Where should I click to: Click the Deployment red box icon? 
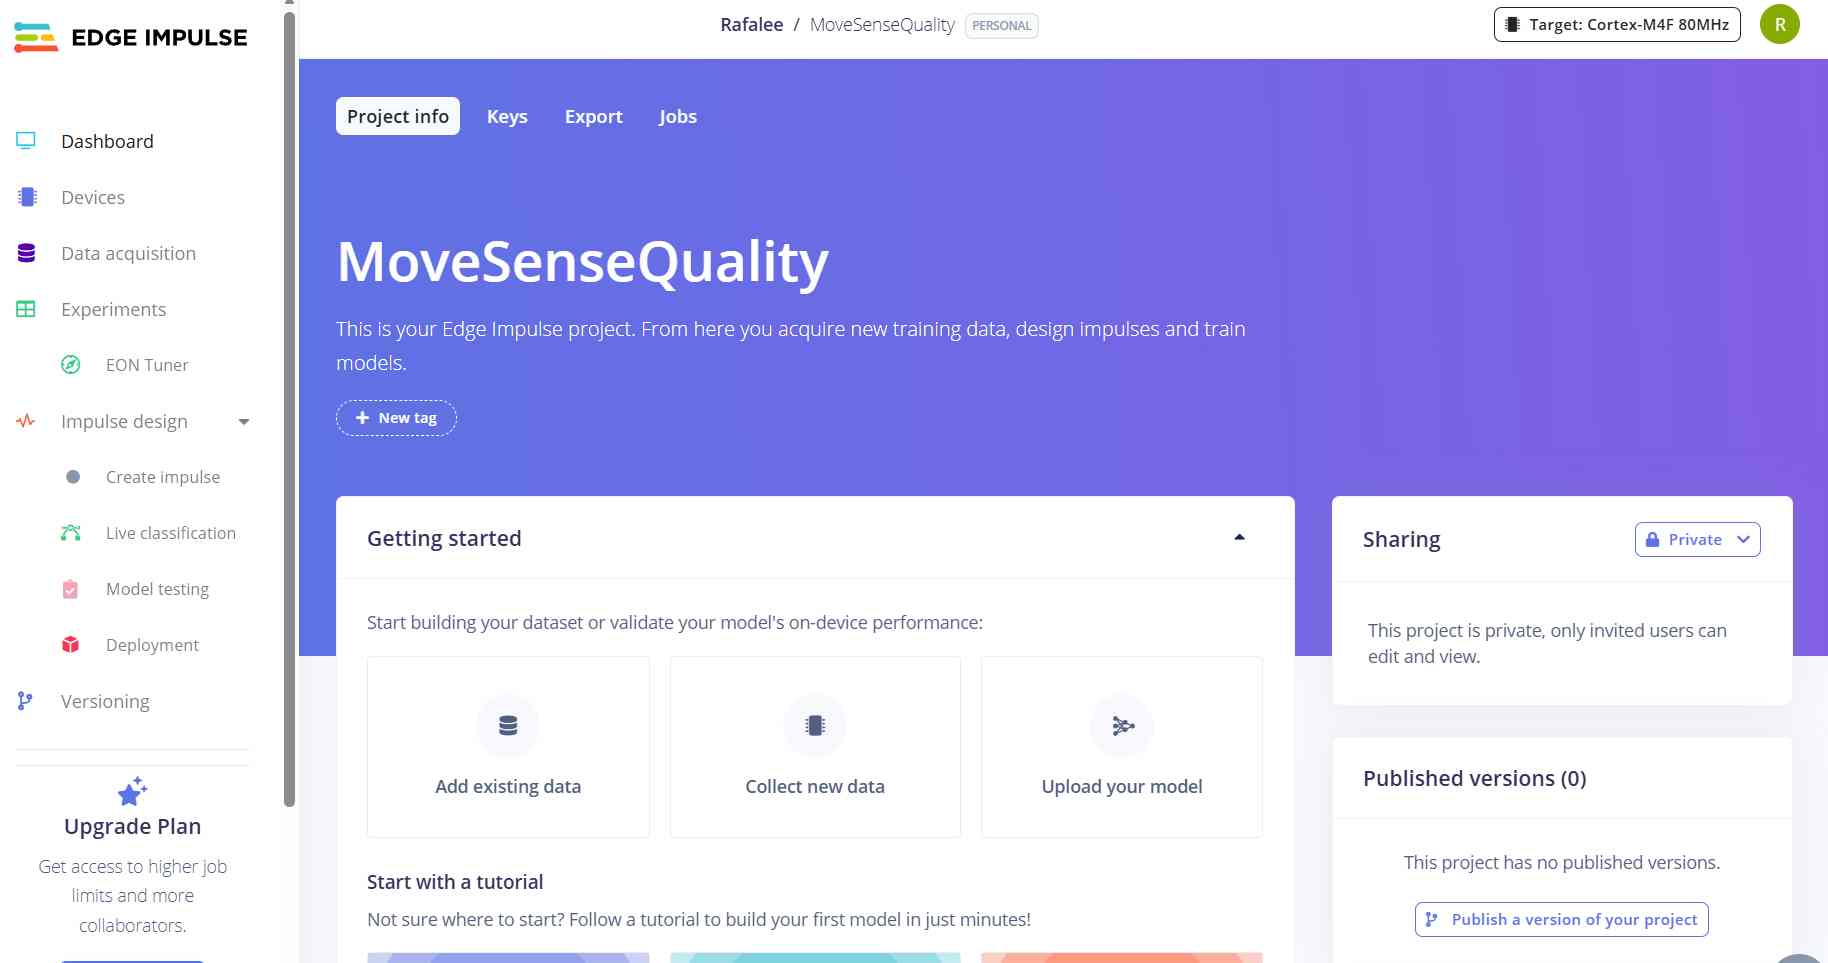[71, 645]
